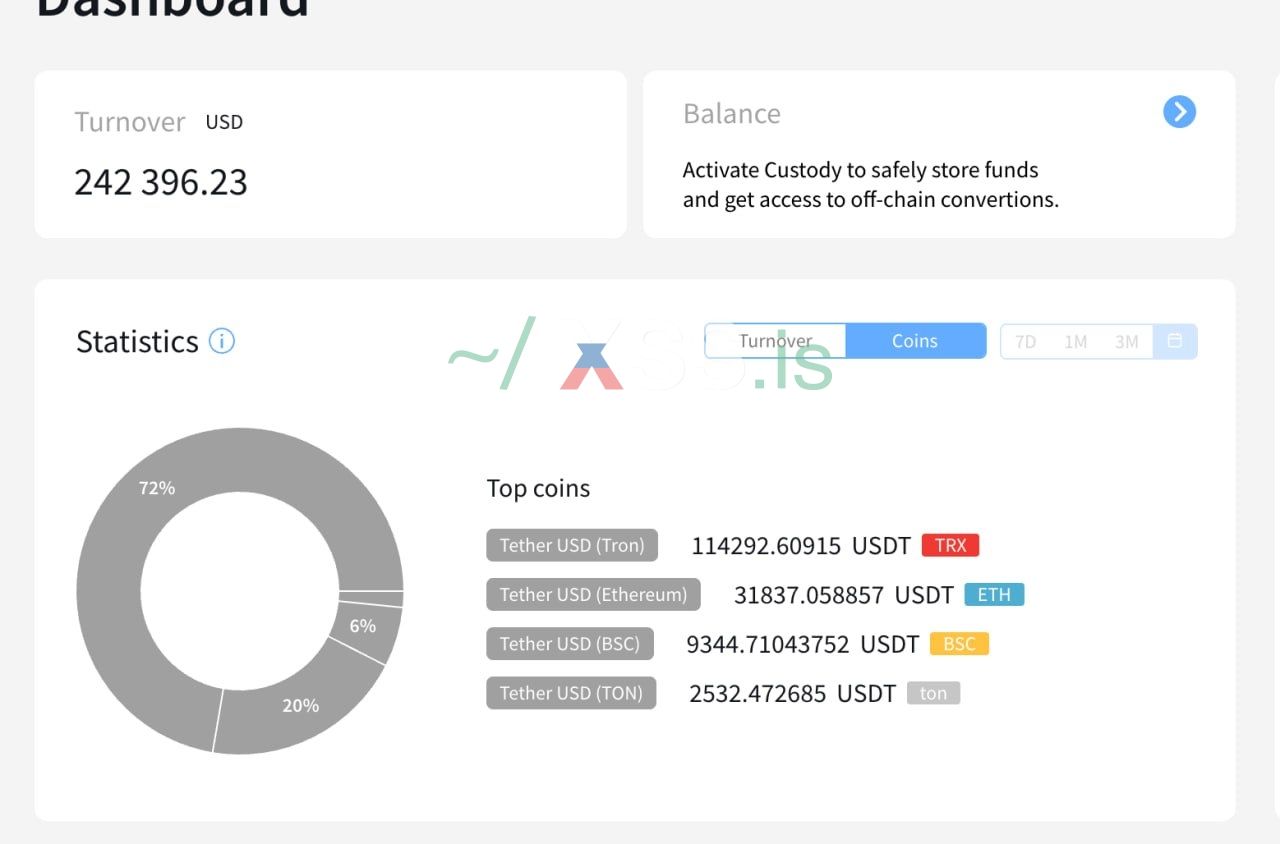The image size is (1280, 844).
Task: Select the 7D time range
Action: pyautogui.click(x=1025, y=342)
